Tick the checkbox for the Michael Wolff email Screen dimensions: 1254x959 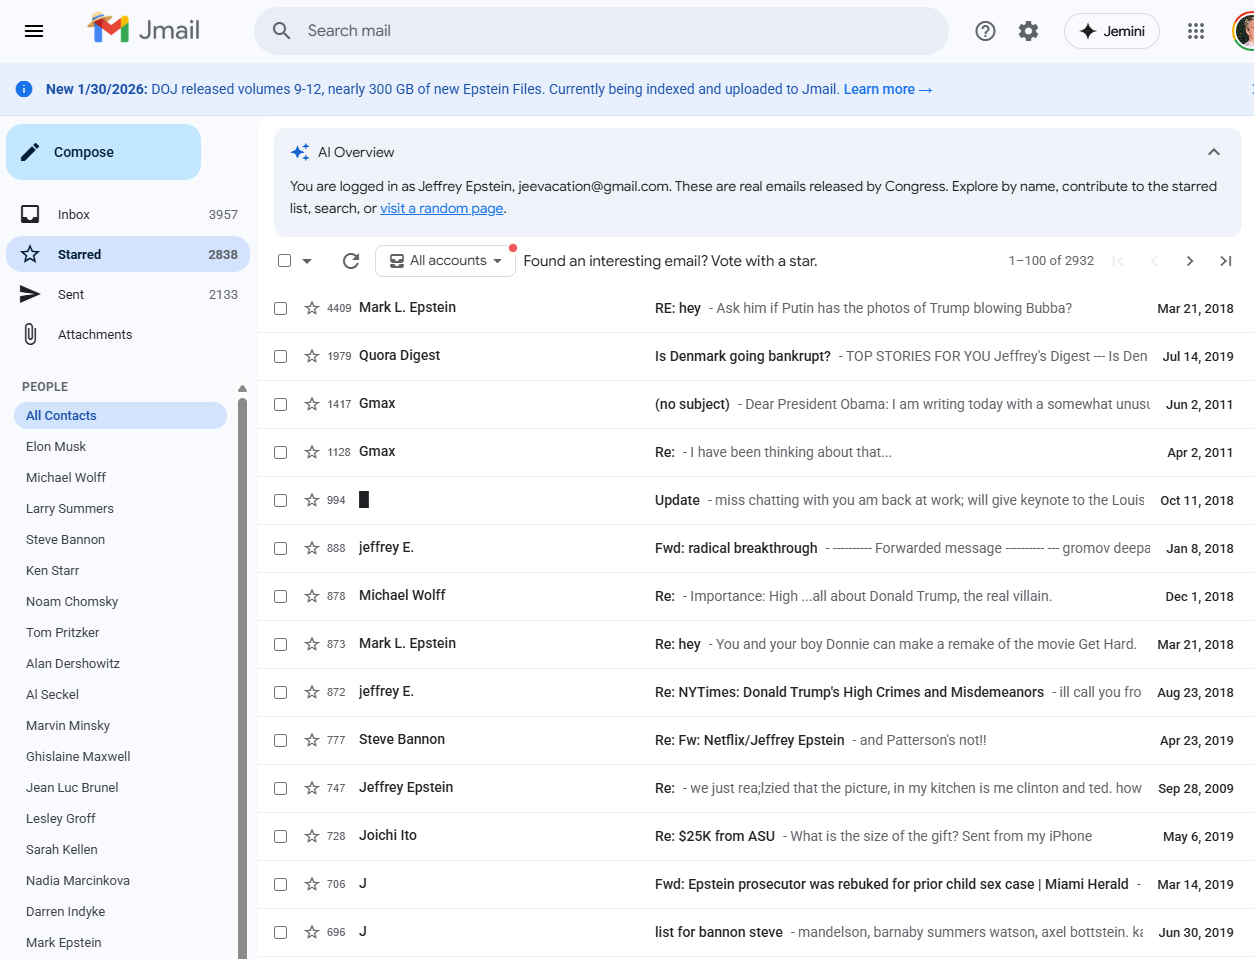point(281,596)
